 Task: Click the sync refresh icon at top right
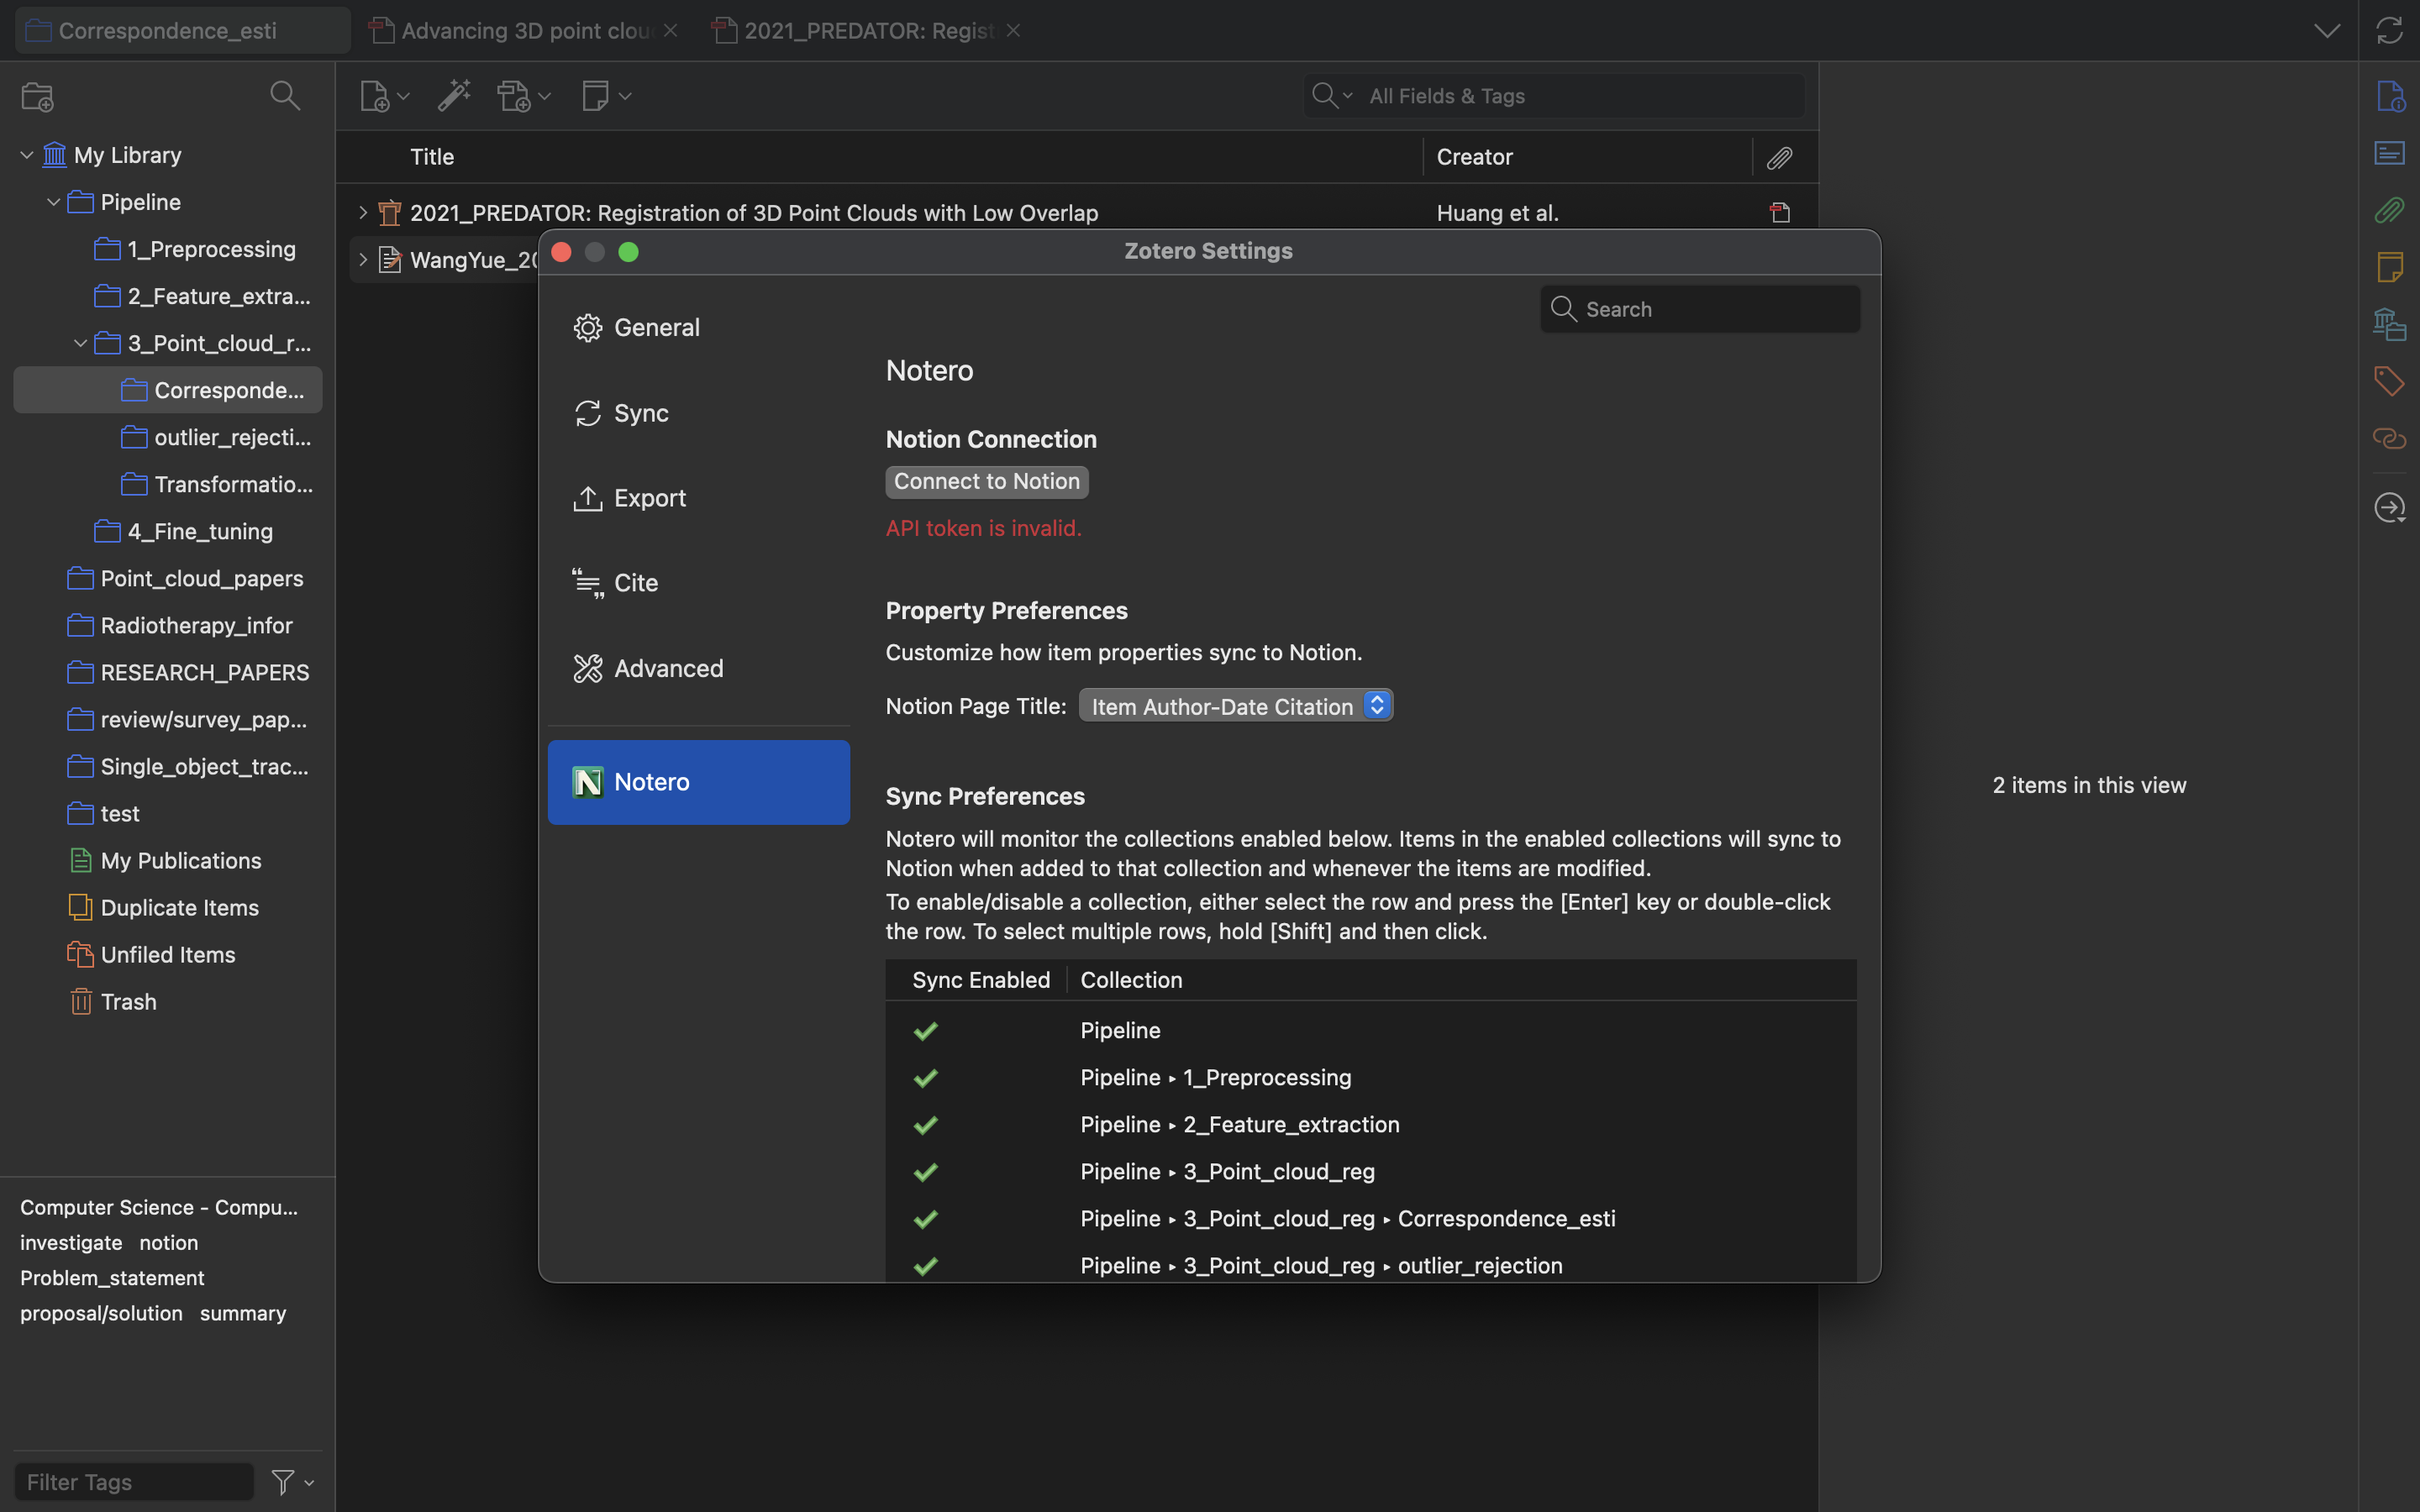click(x=2389, y=30)
